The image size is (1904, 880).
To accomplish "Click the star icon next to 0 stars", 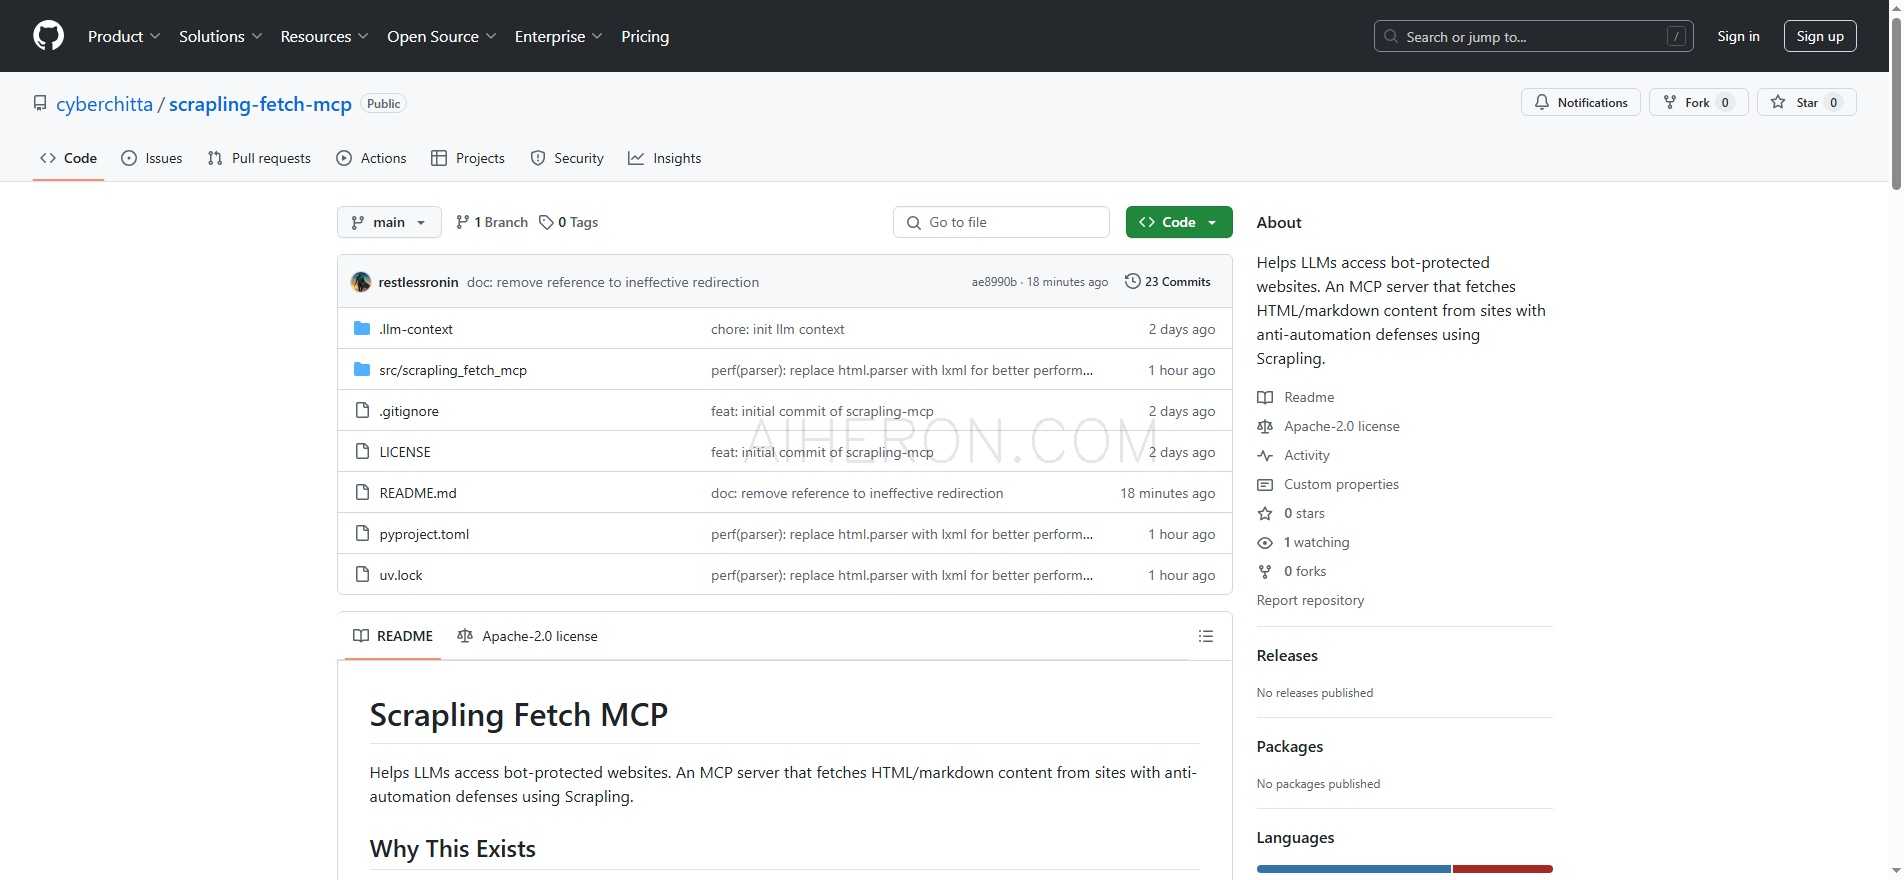I will (x=1265, y=513).
